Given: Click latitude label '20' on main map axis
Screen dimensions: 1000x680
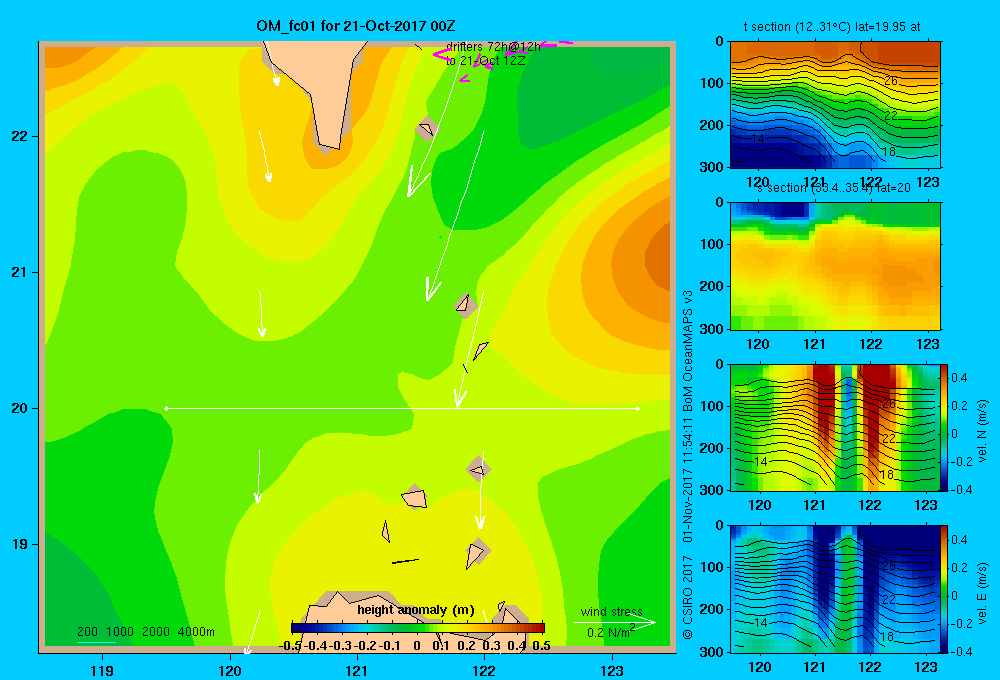Looking at the screenshot, I should pyautogui.click(x=20, y=408).
